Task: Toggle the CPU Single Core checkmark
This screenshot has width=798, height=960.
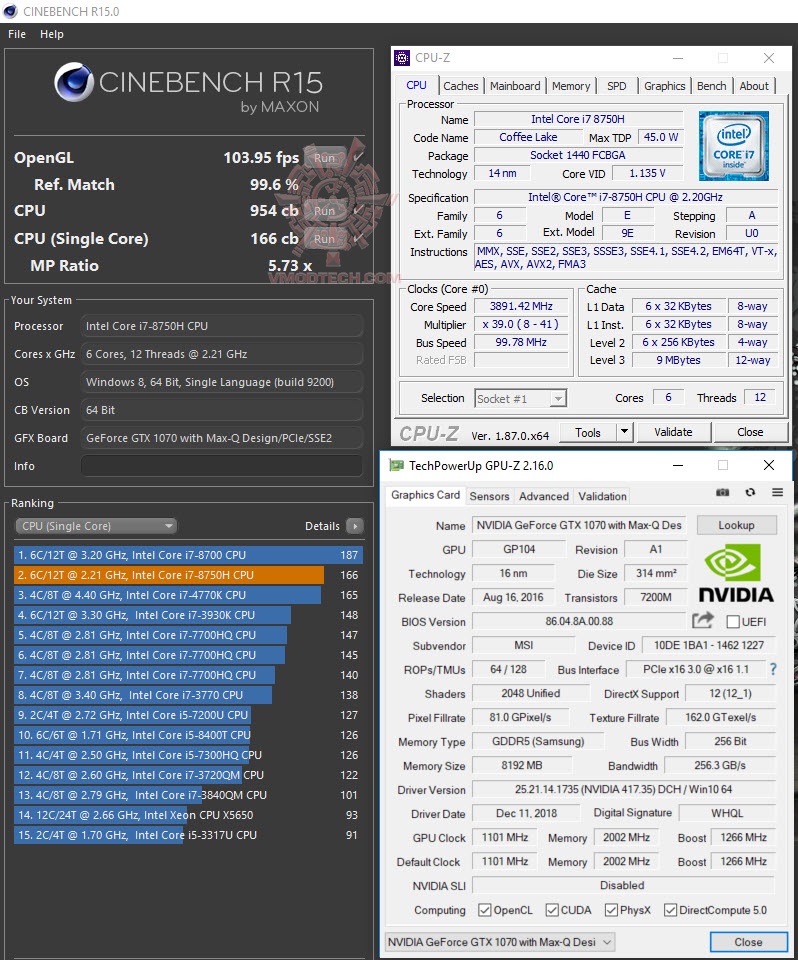Action: tap(358, 238)
